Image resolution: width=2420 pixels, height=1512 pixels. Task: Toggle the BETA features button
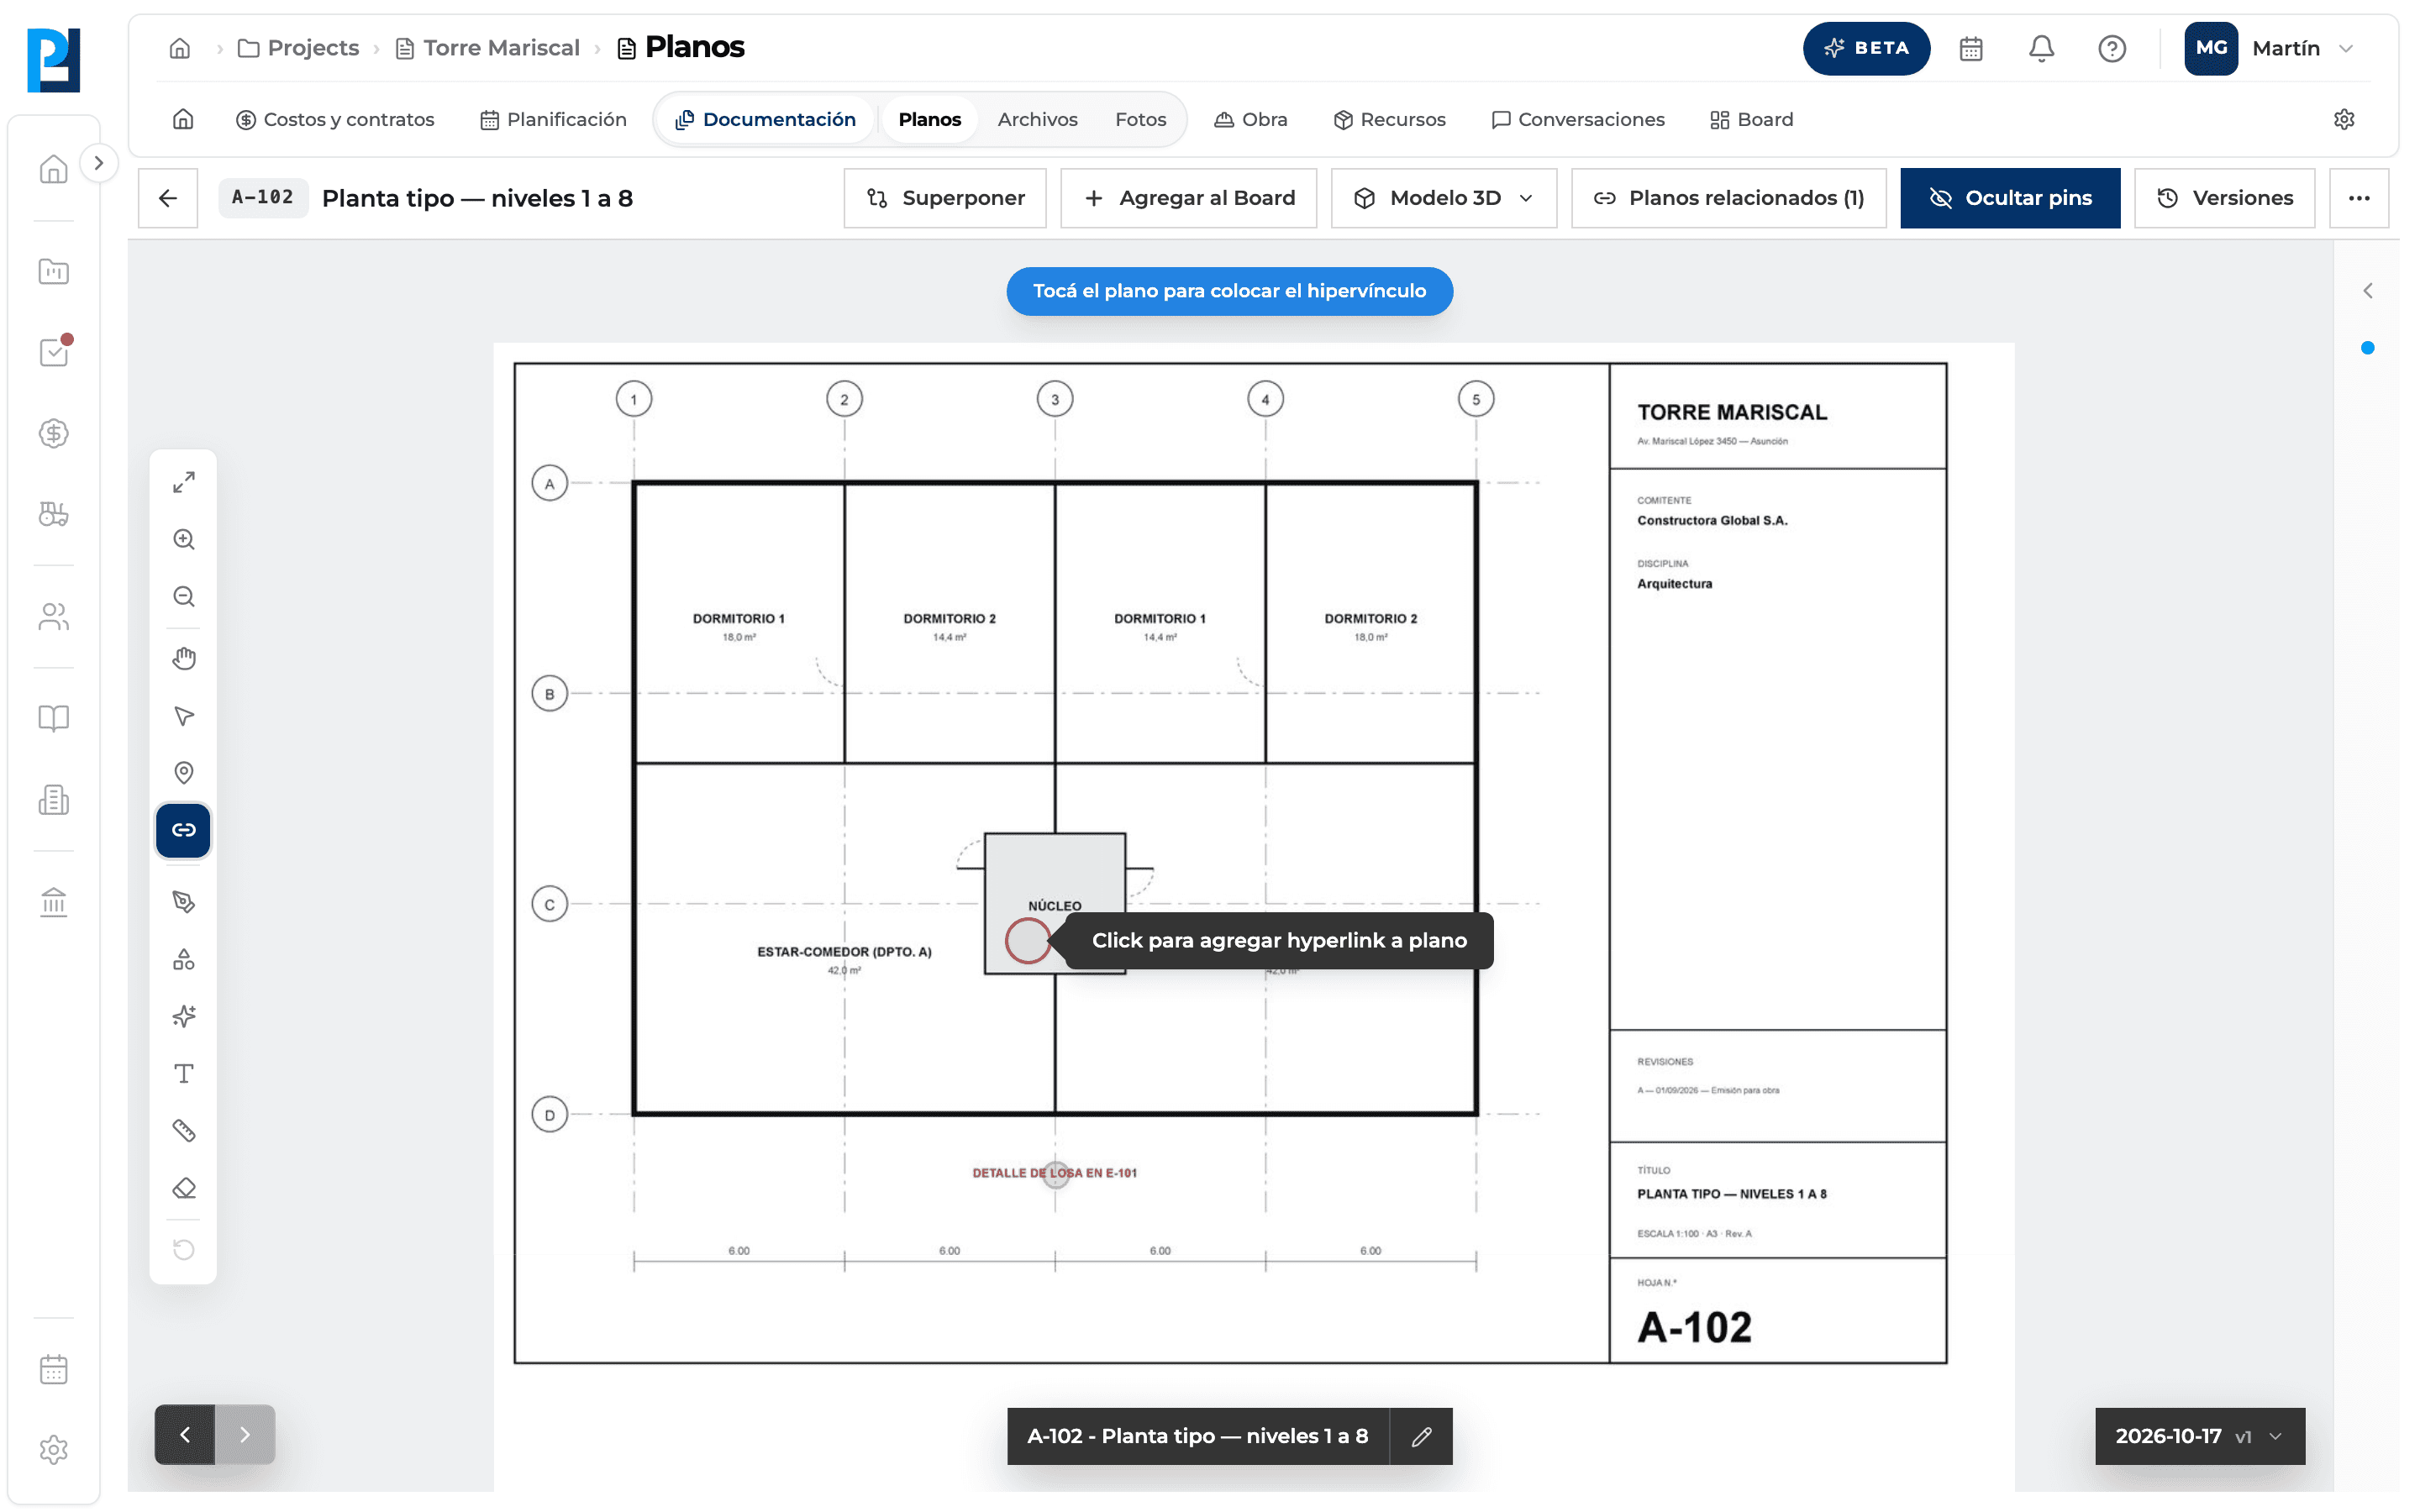(x=1866, y=48)
